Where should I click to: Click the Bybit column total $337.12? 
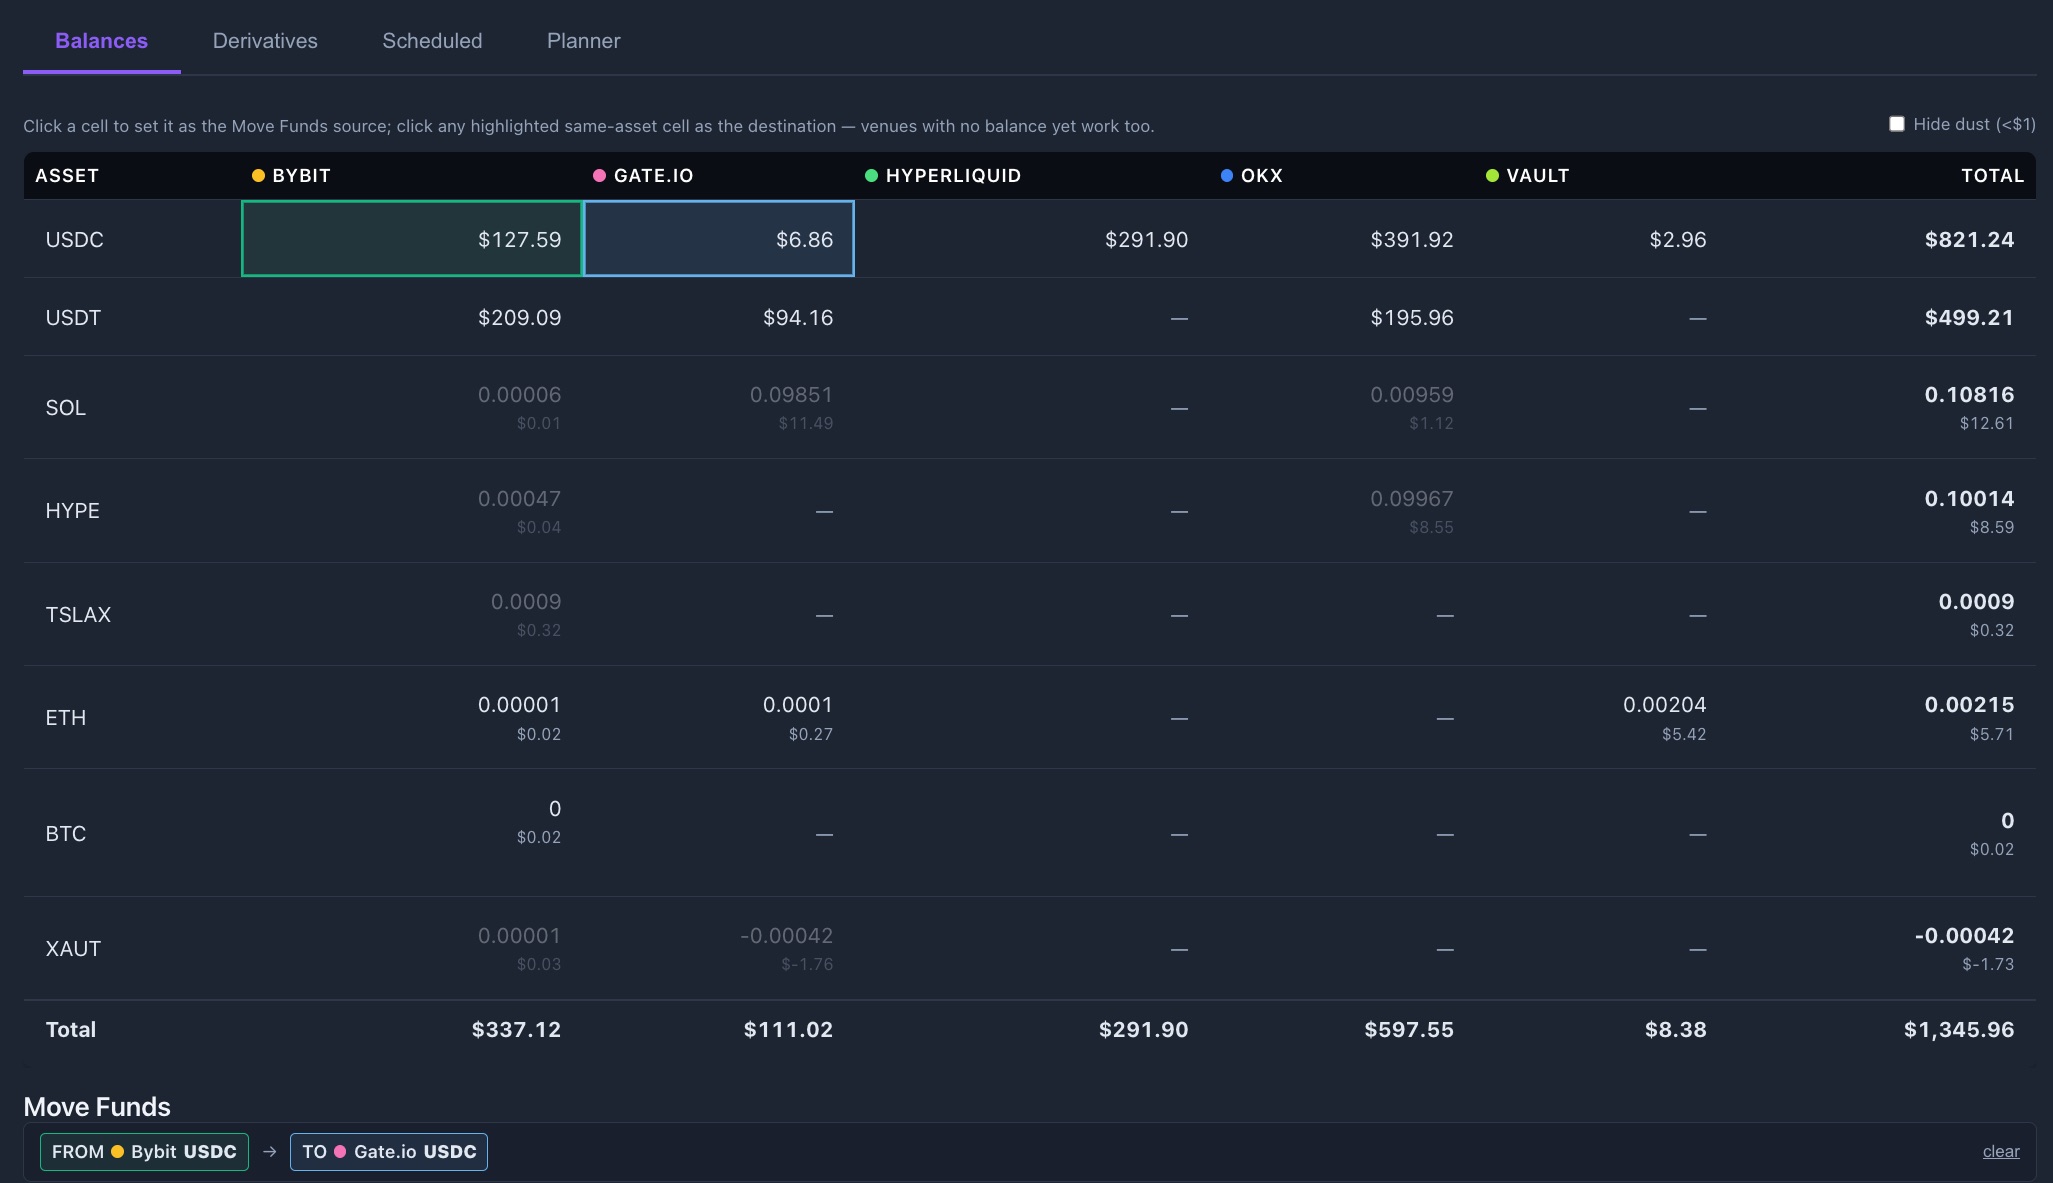[516, 1030]
